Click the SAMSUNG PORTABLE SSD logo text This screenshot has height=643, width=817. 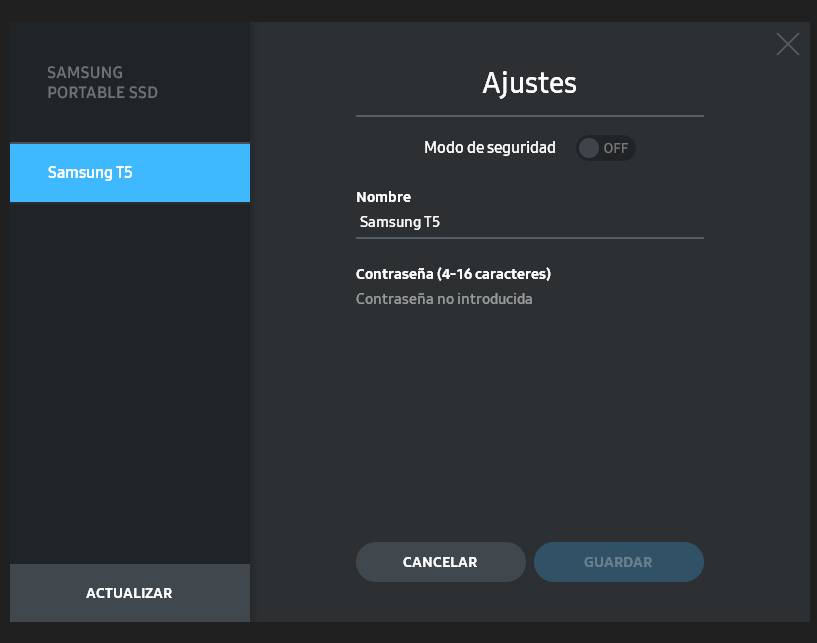[103, 82]
